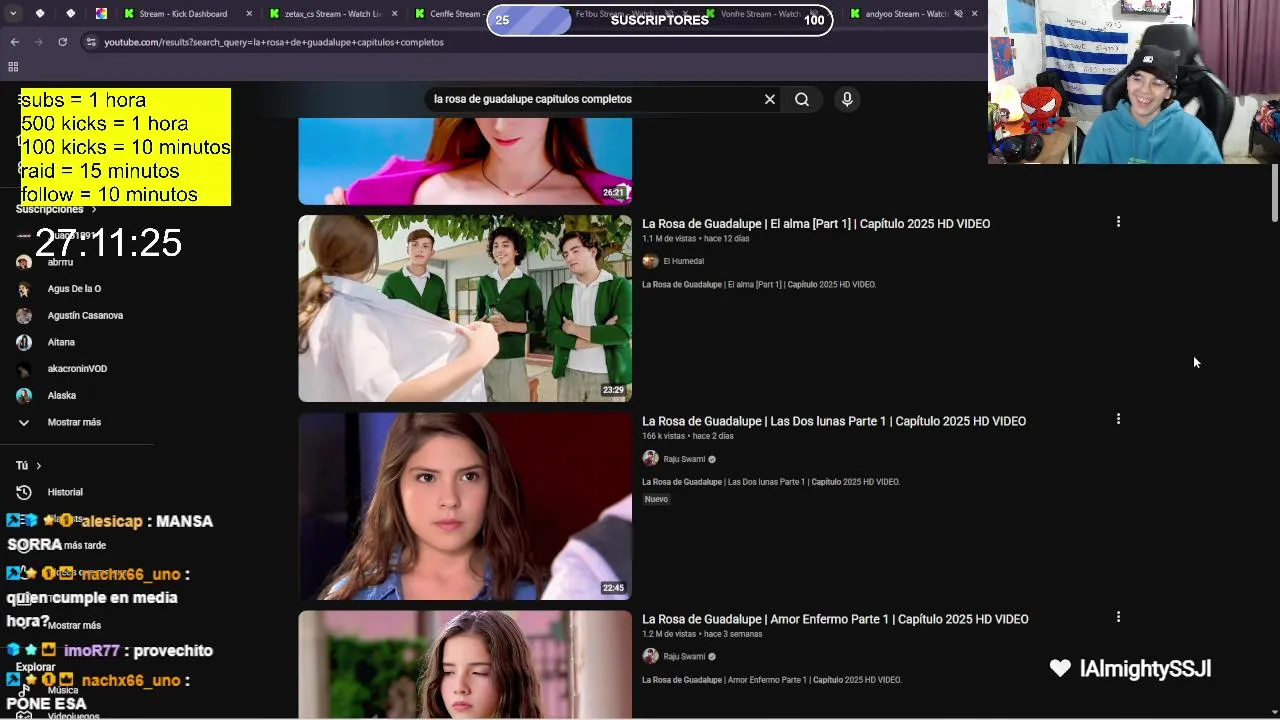The image size is (1280, 720).
Task: Open El alma Part 1 video title
Action: tap(816, 223)
